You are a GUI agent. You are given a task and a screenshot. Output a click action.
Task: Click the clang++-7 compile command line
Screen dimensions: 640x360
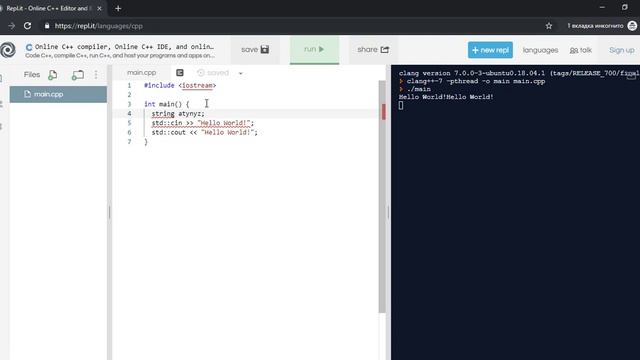tap(476, 81)
